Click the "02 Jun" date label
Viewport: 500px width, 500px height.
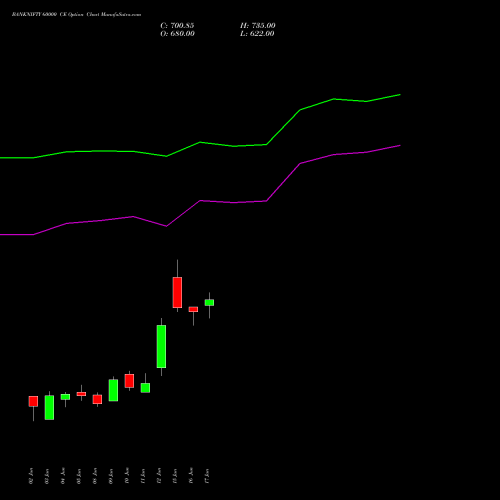point(31,476)
